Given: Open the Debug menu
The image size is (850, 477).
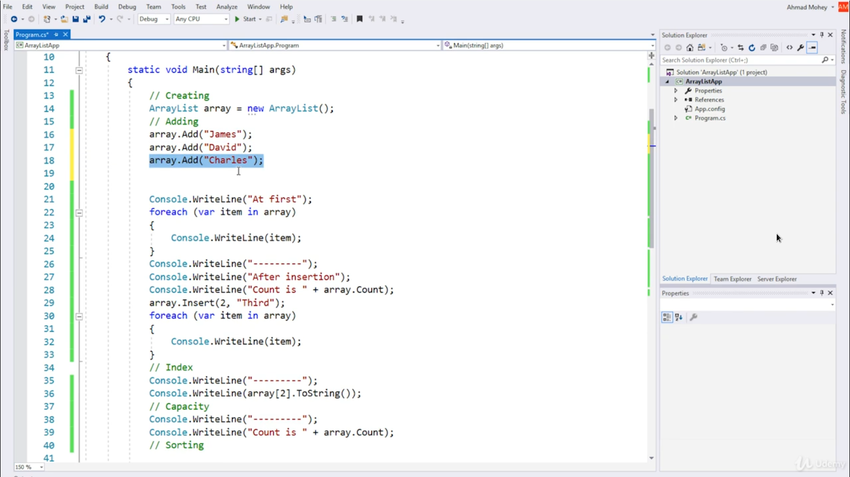Looking at the screenshot, I should pos(127,7).
